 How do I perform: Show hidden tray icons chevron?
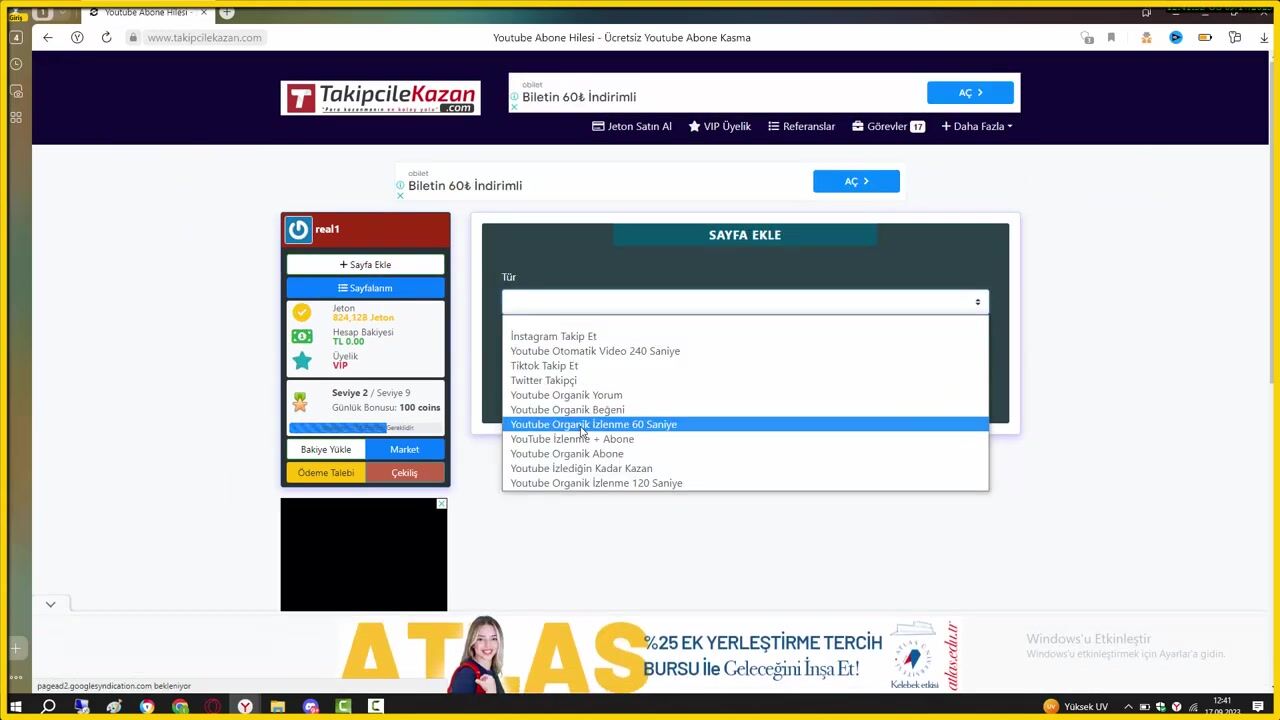(x=1128, y=707)
